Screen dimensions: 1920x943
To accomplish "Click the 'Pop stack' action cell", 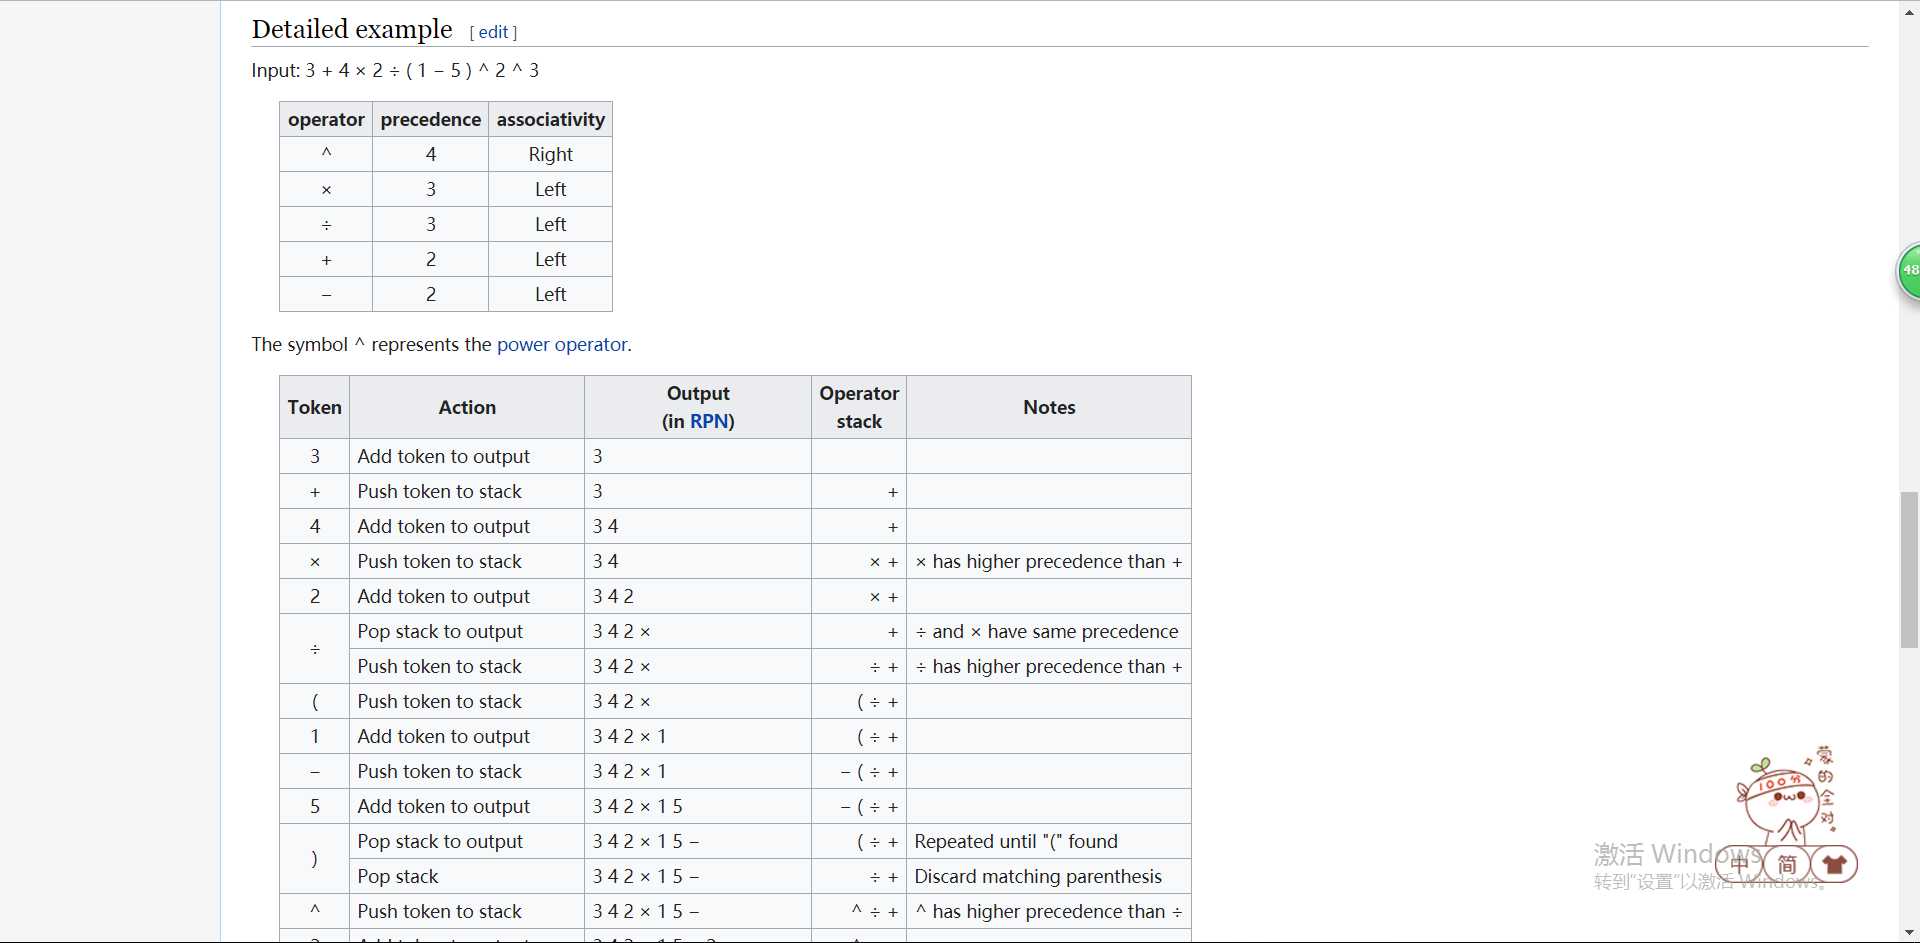I will coord(467,876).
